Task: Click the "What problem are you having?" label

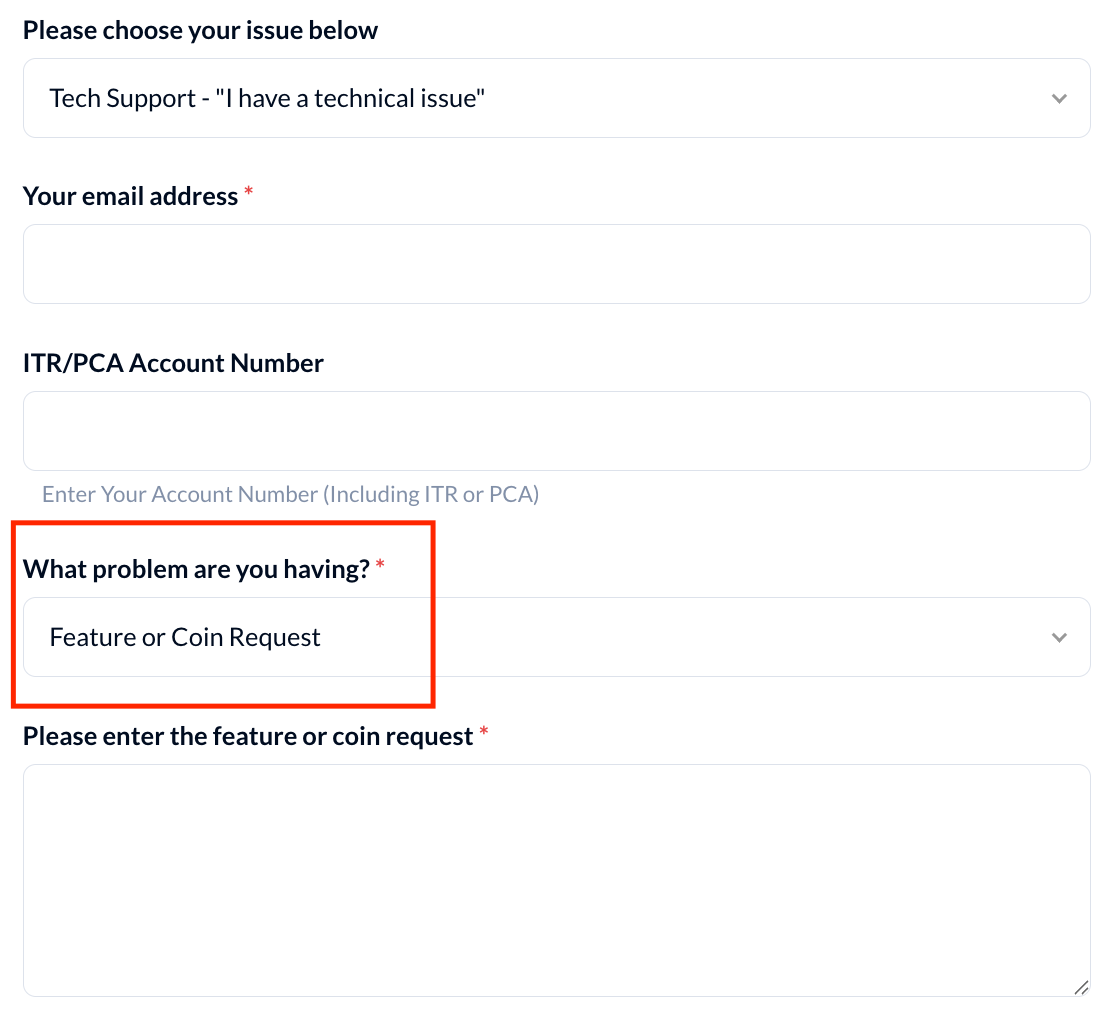Action: coord(196,570)
